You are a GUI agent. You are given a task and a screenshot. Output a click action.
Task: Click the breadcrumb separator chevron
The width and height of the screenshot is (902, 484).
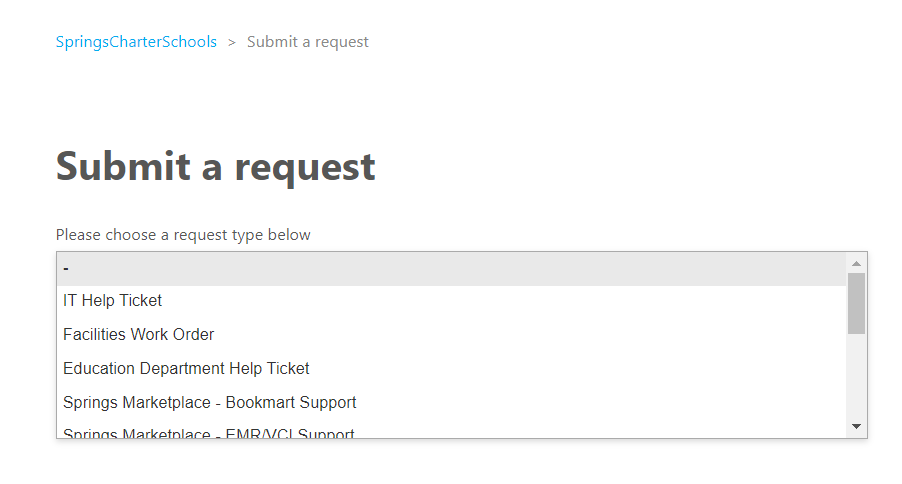coord(232,42)
